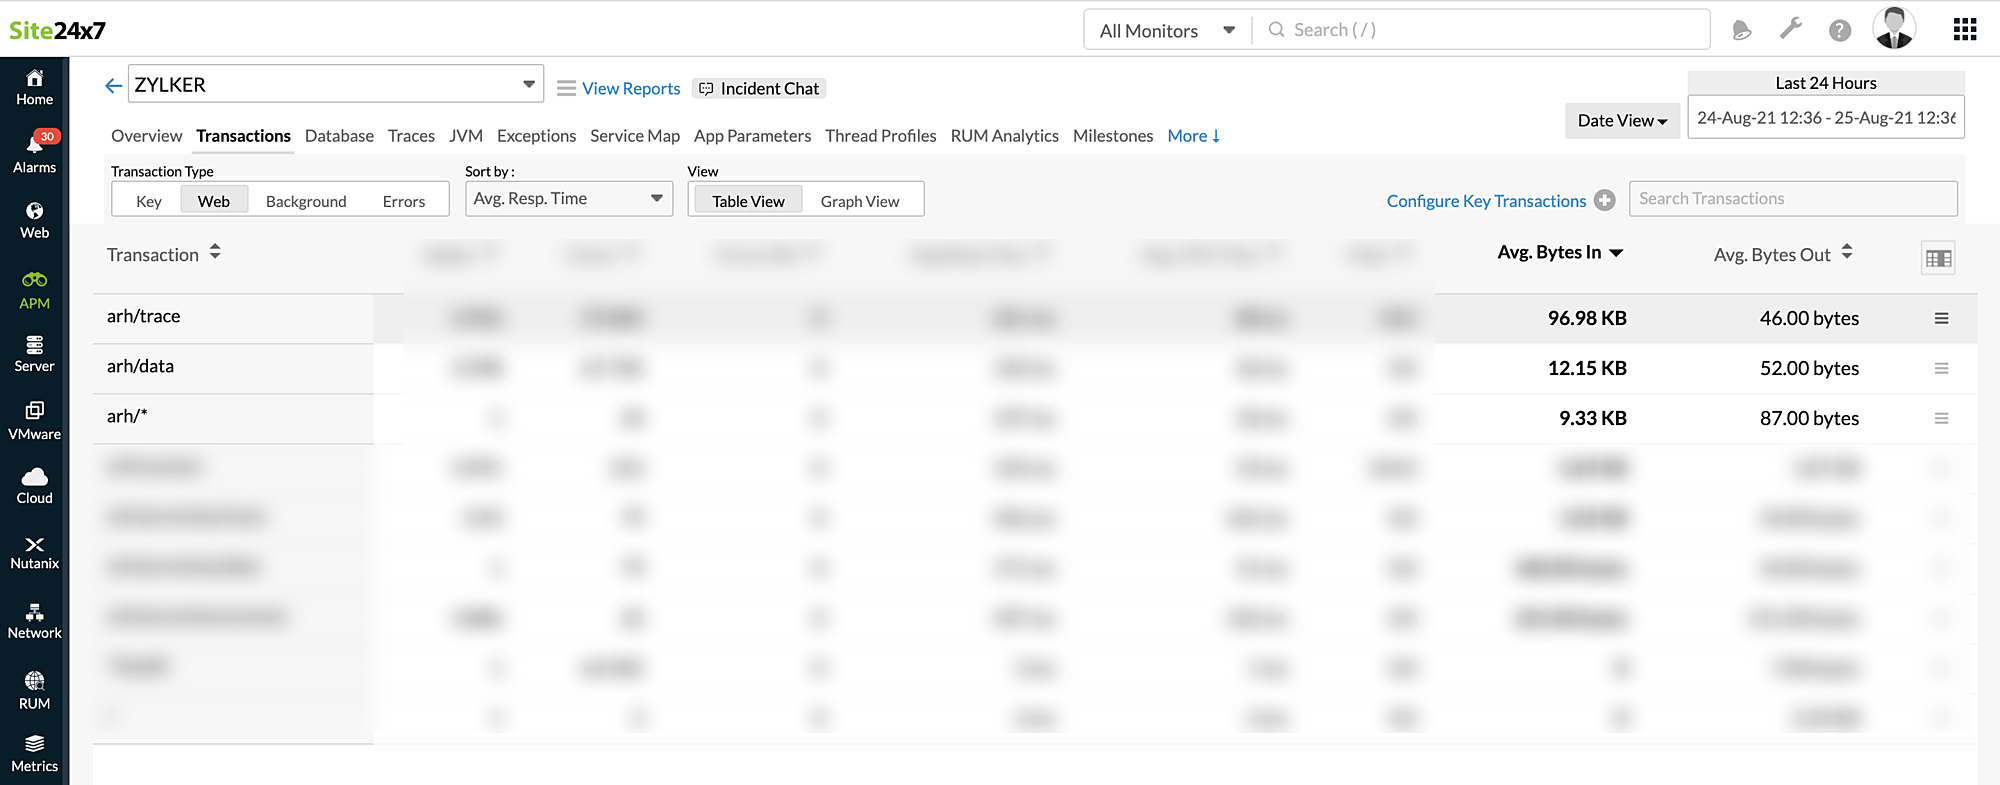Click the help question mark icon

1839,31
